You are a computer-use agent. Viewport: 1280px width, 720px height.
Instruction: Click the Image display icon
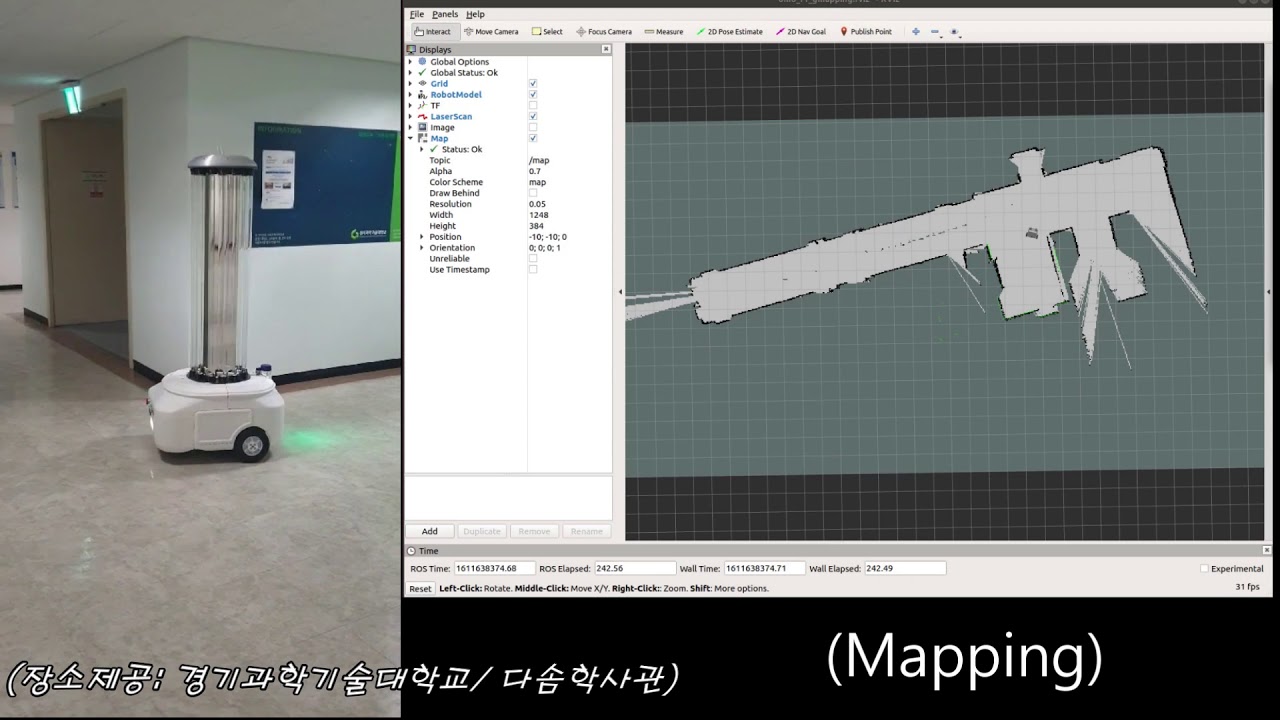[422, 127]
